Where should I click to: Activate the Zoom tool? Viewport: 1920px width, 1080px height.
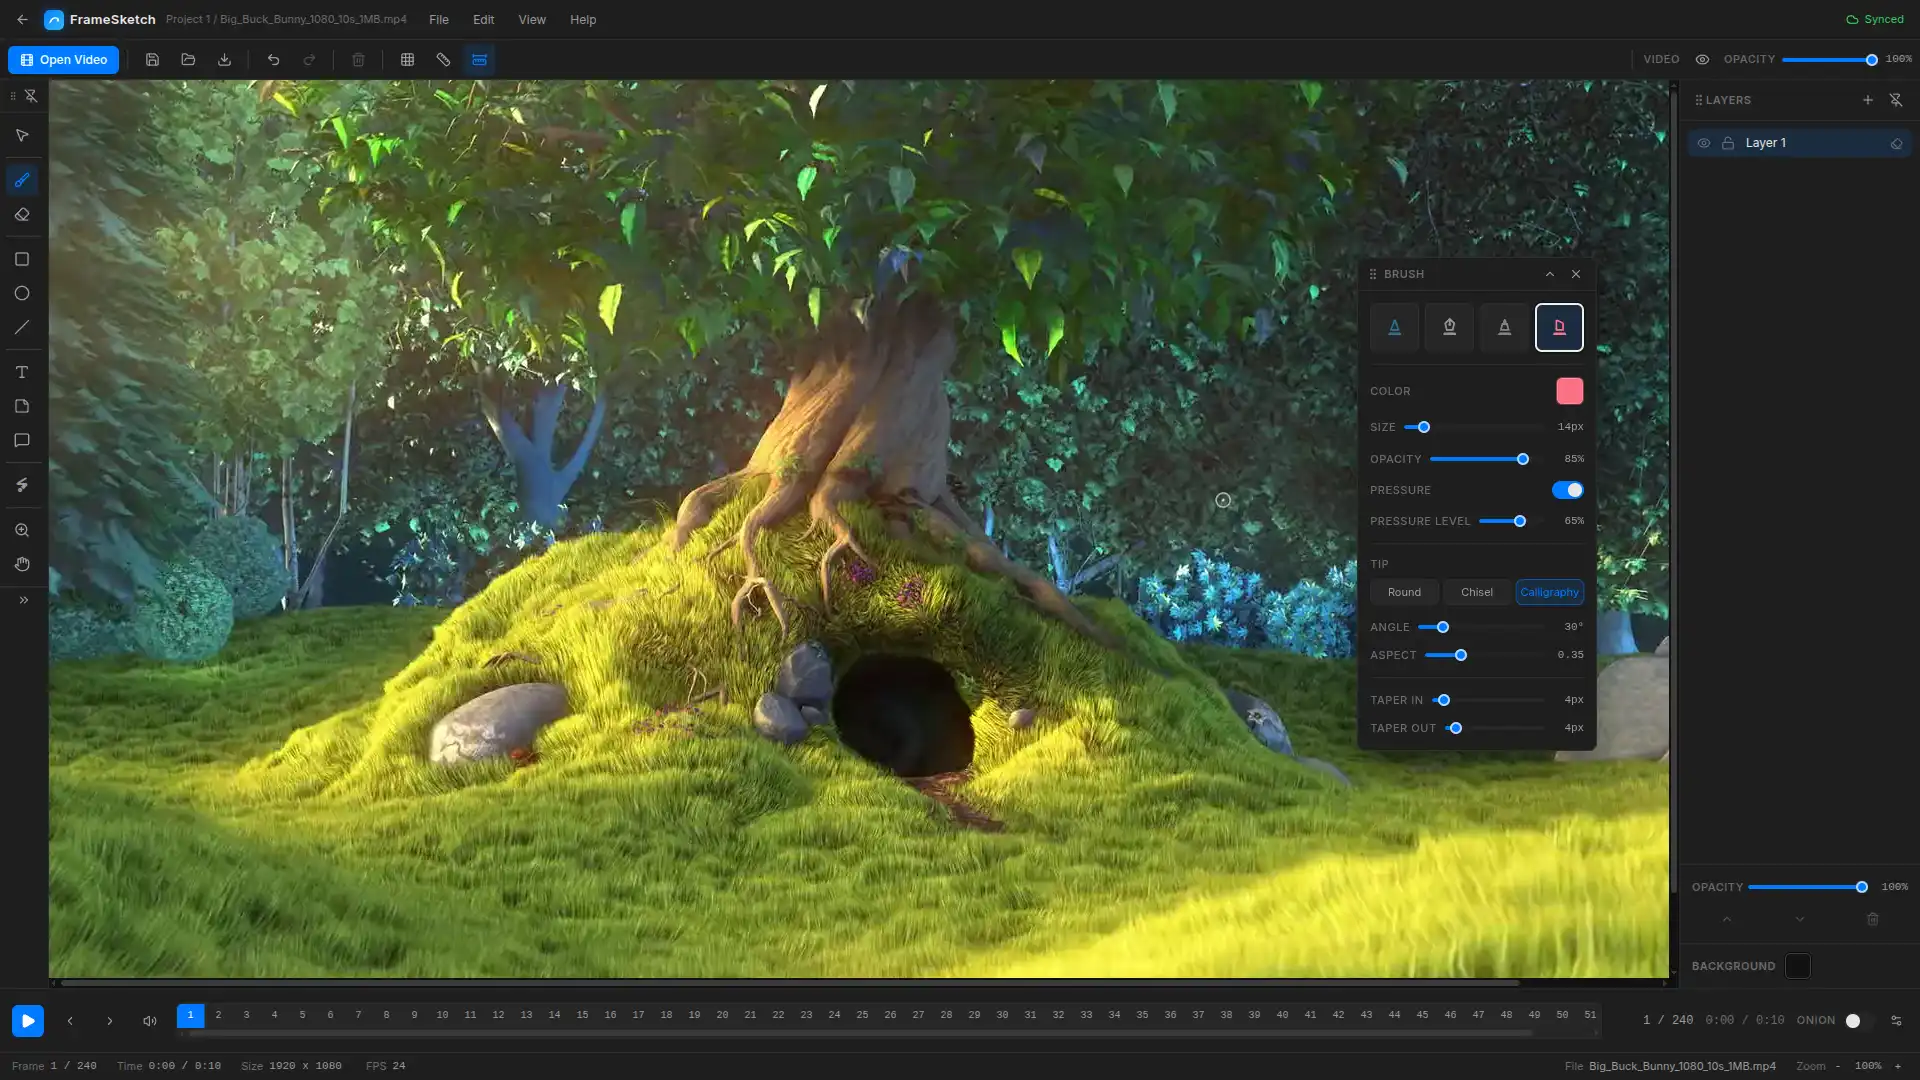click(x=22, y=530)
